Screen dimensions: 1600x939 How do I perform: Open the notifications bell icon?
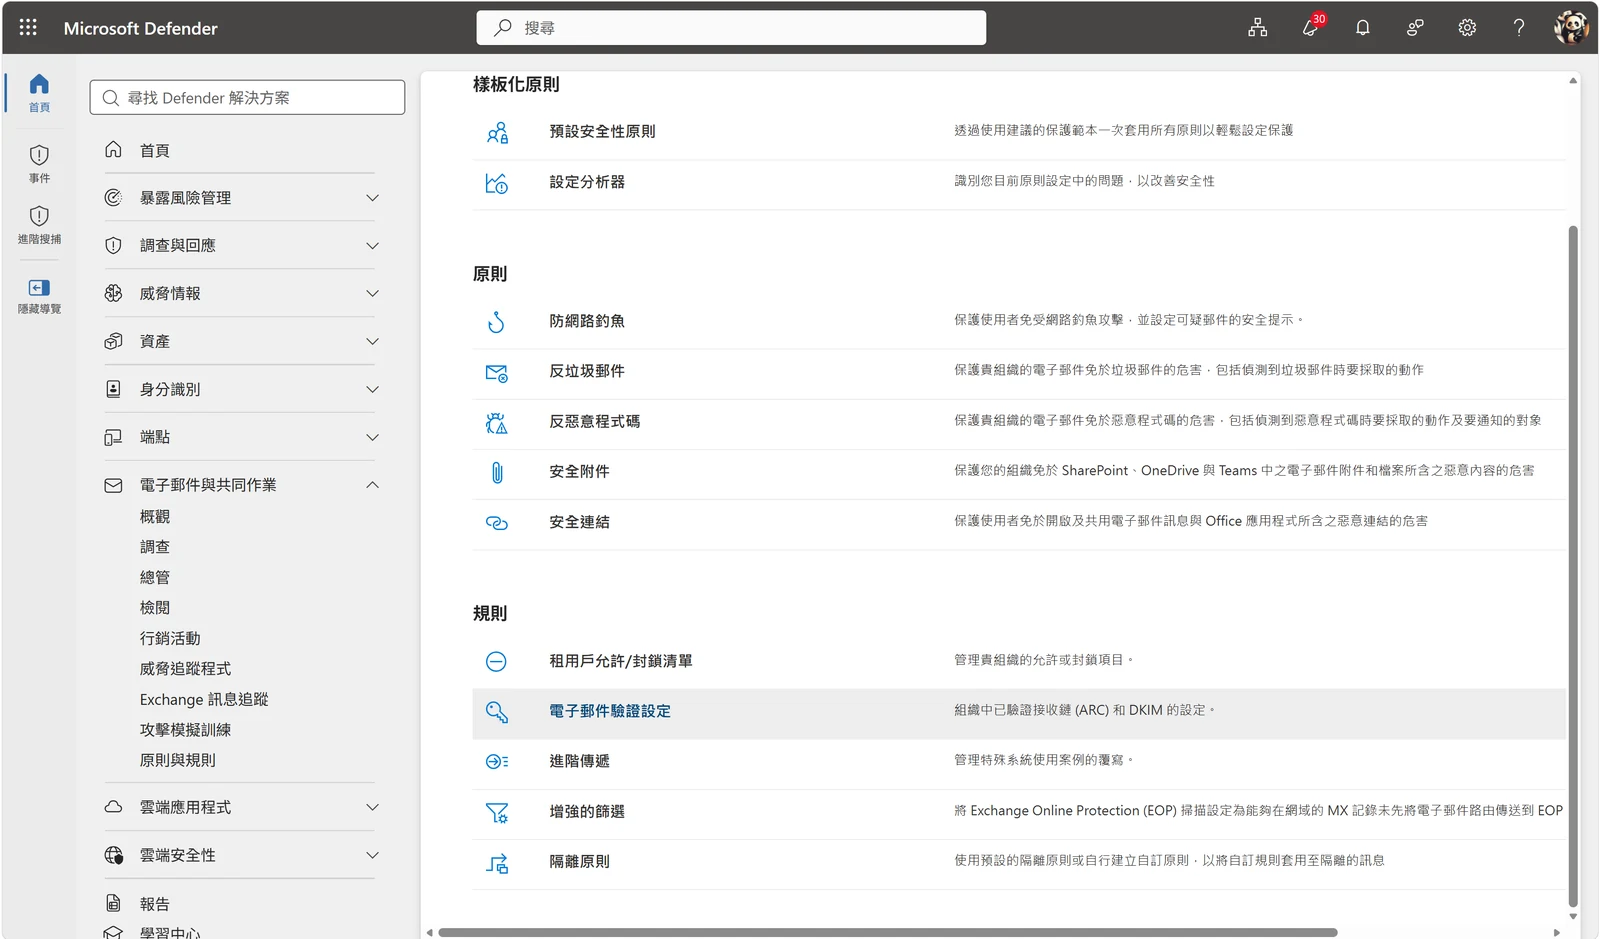tap(1362, 28)
